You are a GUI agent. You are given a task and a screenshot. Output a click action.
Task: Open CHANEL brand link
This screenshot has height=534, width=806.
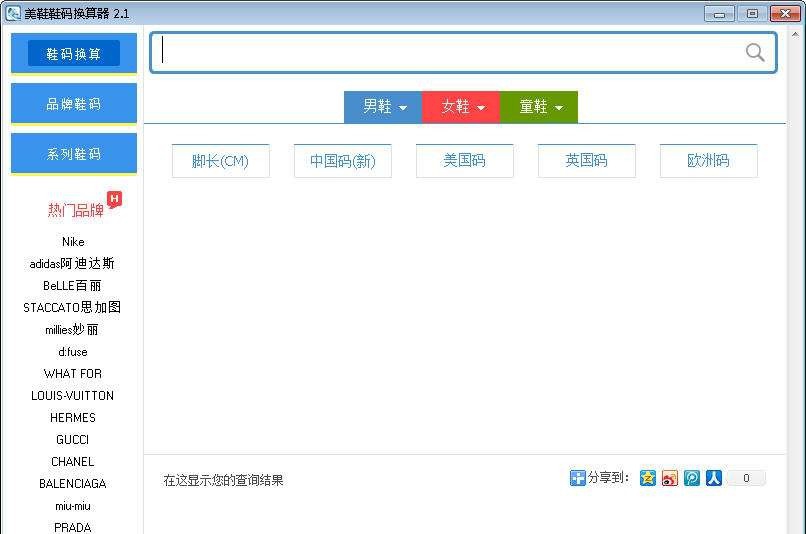72,462
